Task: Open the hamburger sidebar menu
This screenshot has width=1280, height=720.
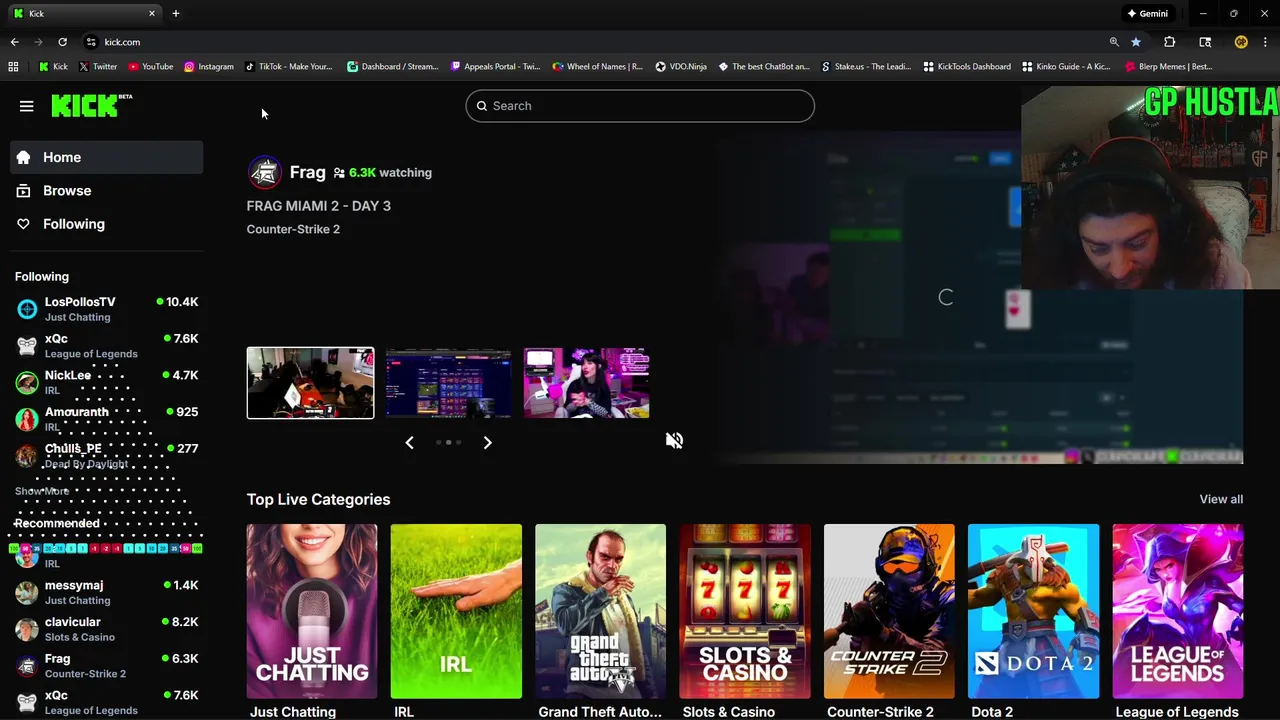Action: pos(27,106)
